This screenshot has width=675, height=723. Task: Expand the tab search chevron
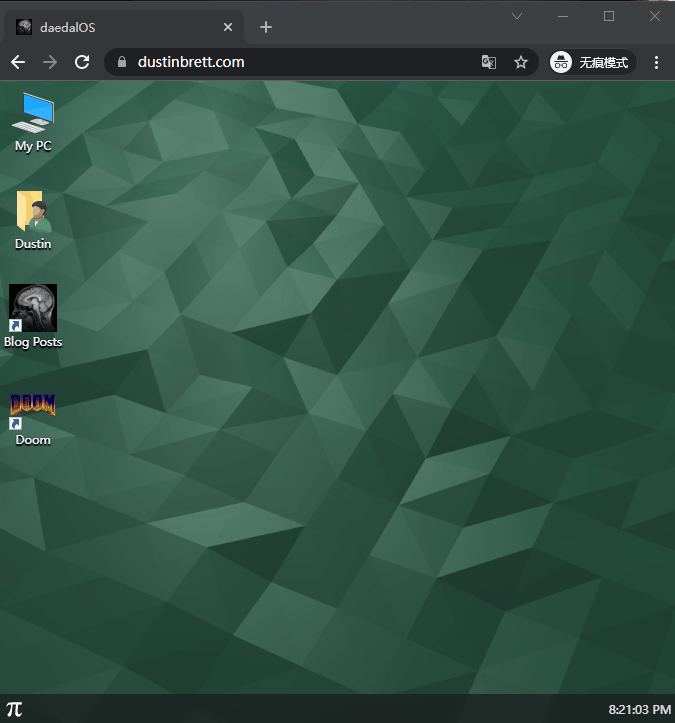click(517, 16)
